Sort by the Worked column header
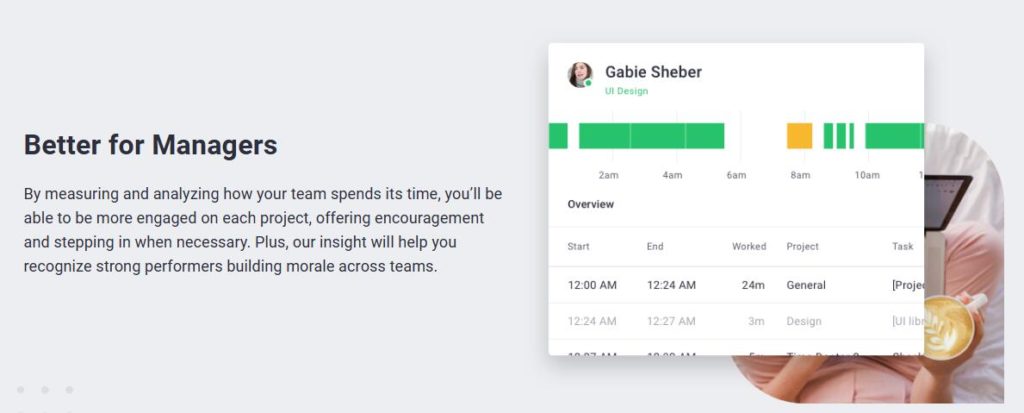The width and height of the screenshot is (1024, 413). pyautogui.click(x=748, y=246)
